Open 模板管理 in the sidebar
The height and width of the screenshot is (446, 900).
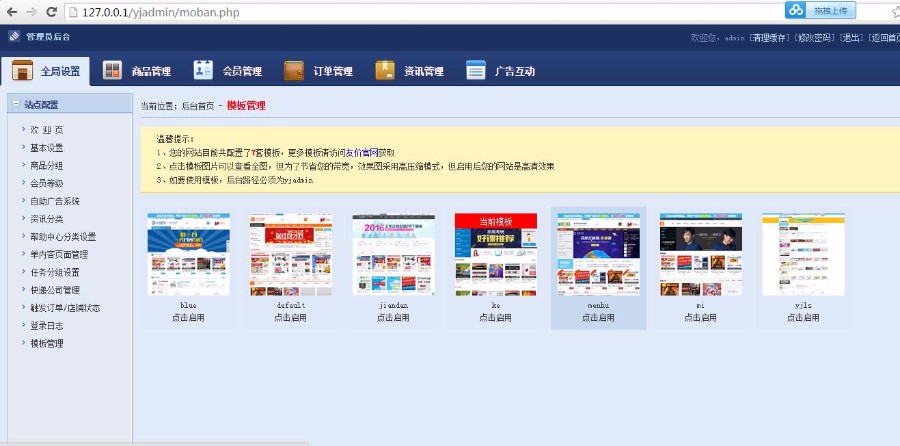46,344
